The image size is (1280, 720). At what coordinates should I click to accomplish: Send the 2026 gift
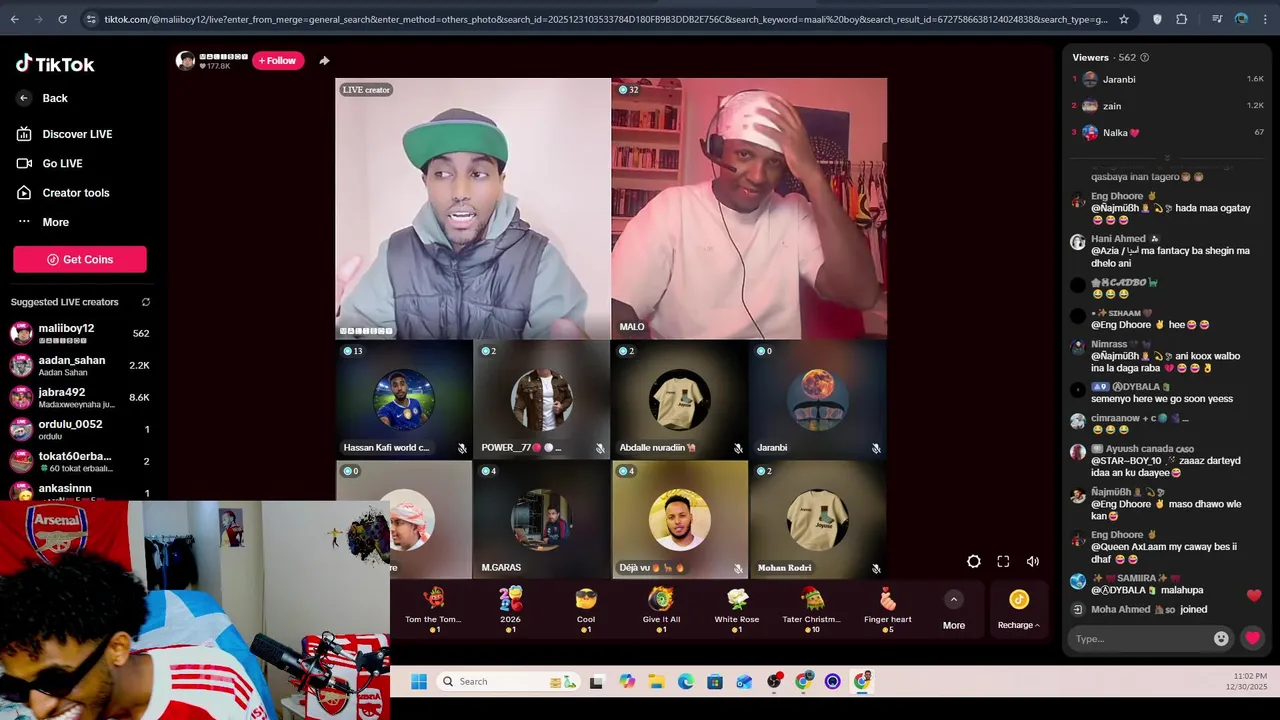[x=510, y=609]
